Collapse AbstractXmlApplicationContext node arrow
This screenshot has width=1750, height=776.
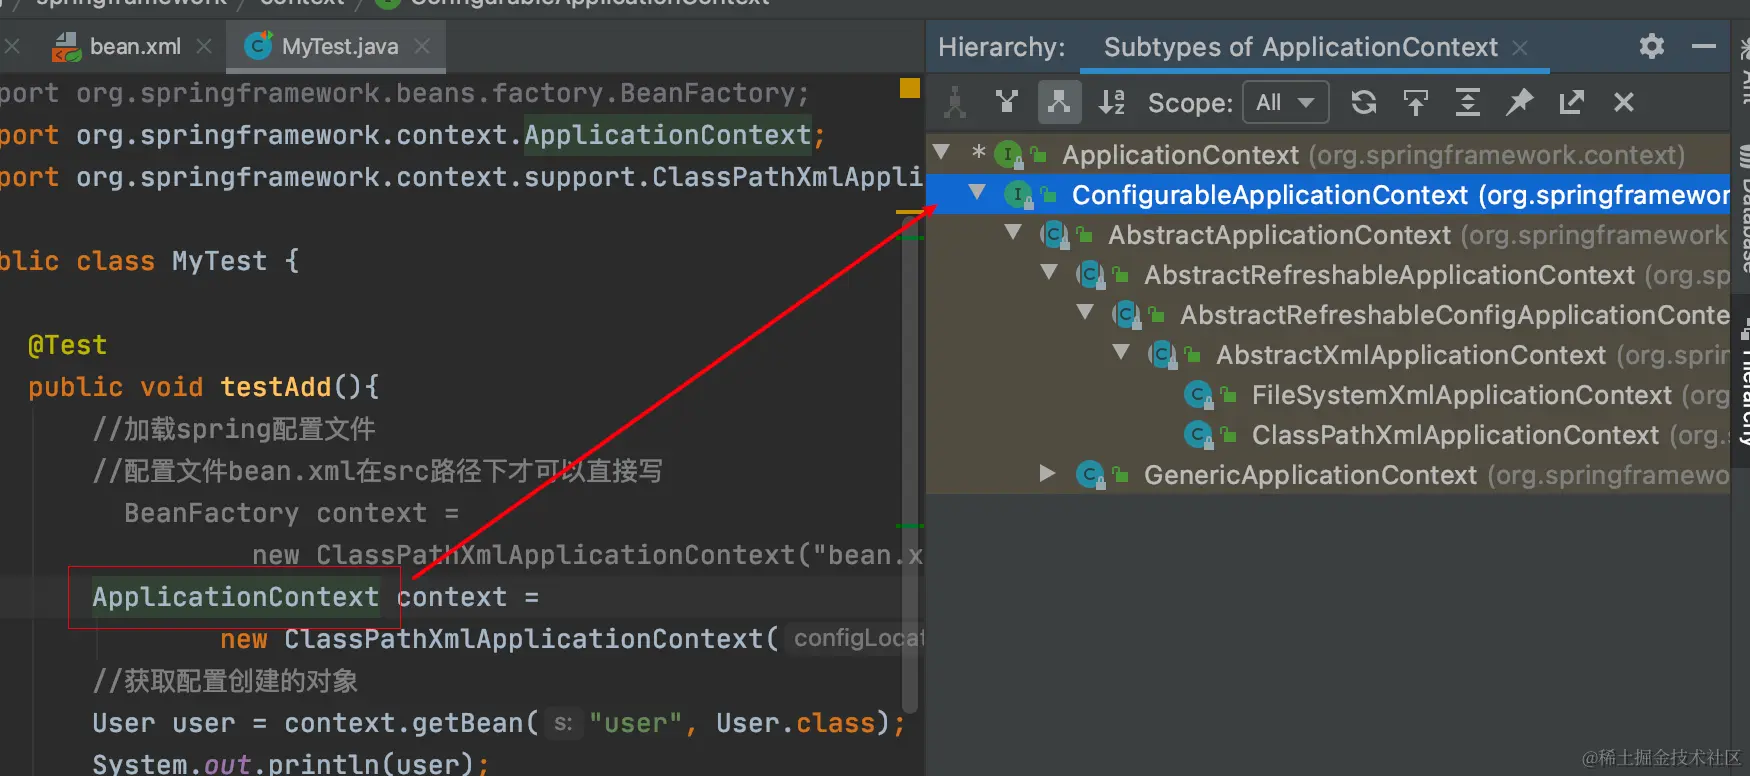1121,352
